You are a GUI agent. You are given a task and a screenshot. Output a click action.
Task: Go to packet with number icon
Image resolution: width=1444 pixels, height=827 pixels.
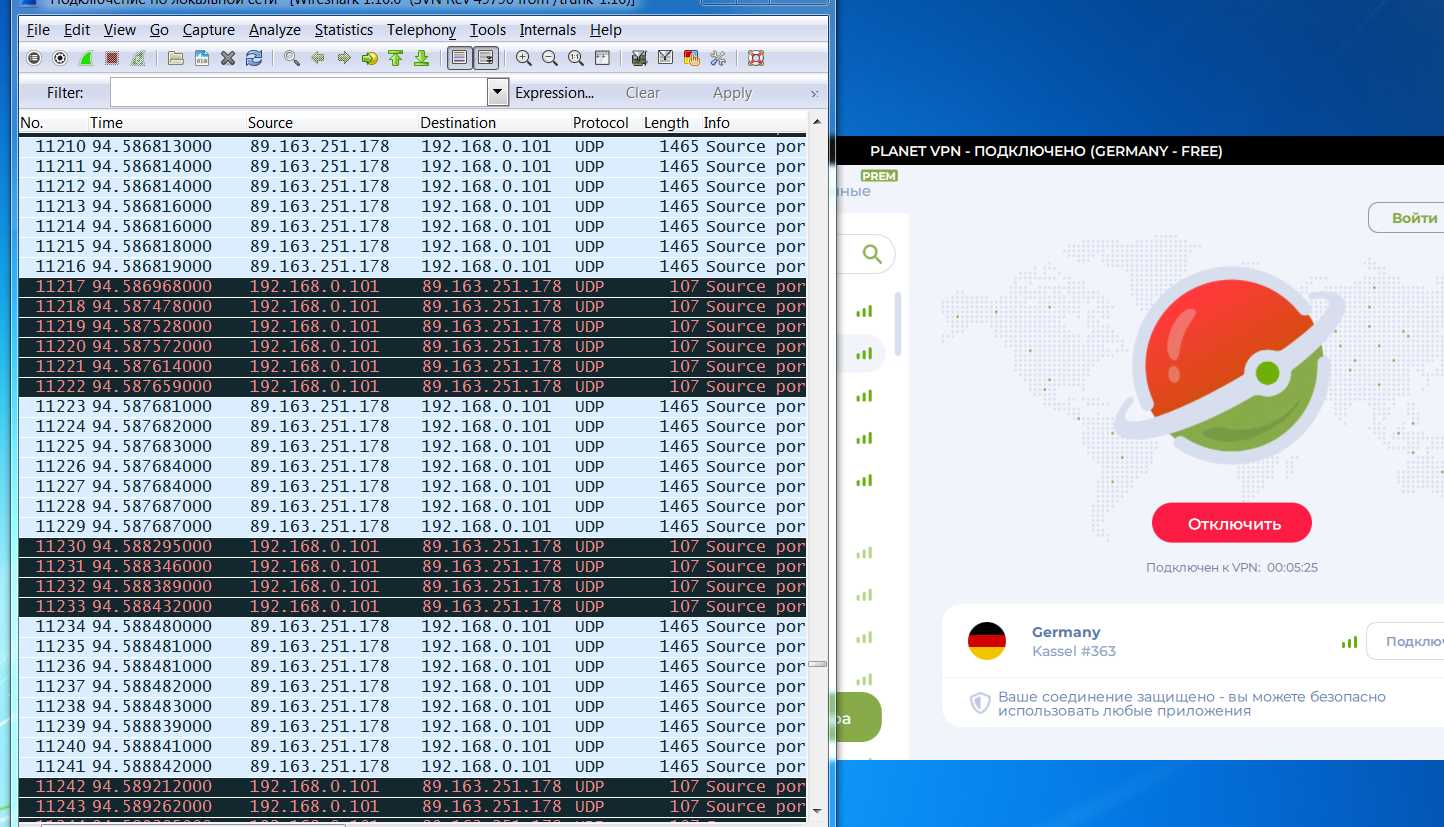370,58
